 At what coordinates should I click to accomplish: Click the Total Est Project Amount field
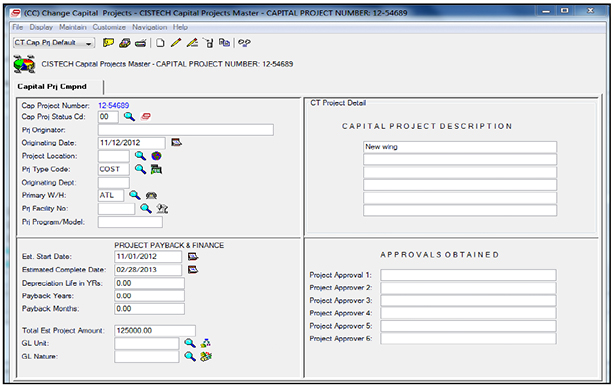click(x=155, y=331)
